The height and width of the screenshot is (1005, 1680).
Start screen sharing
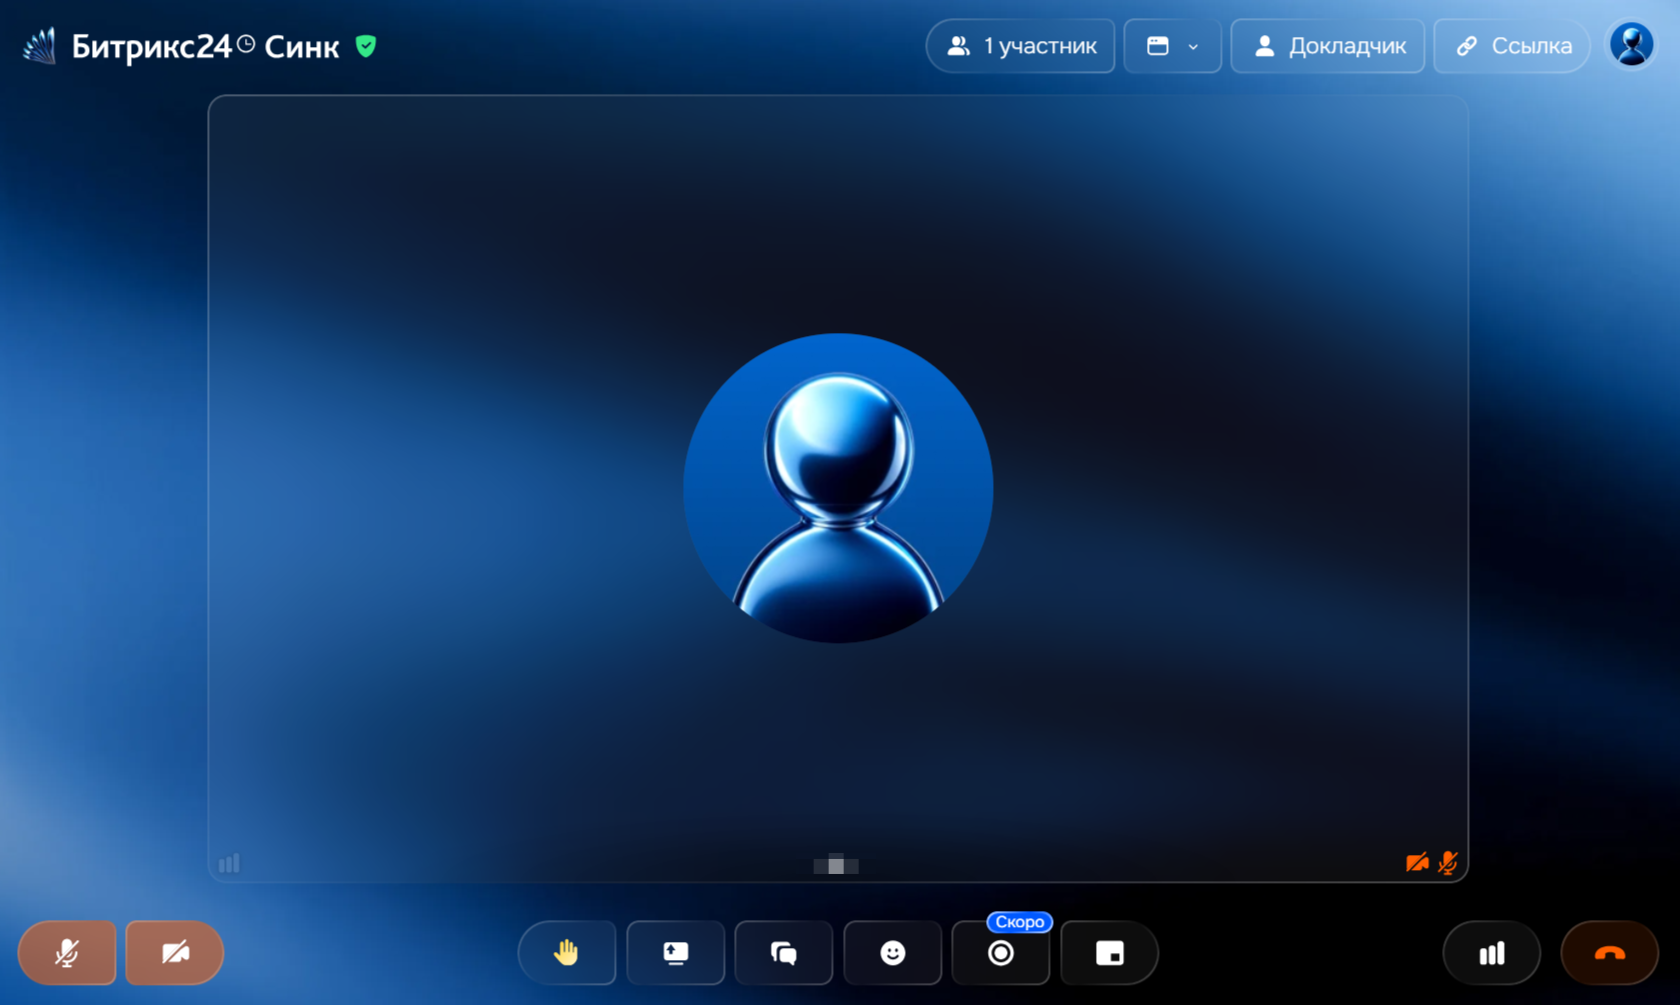click(676, 953)
